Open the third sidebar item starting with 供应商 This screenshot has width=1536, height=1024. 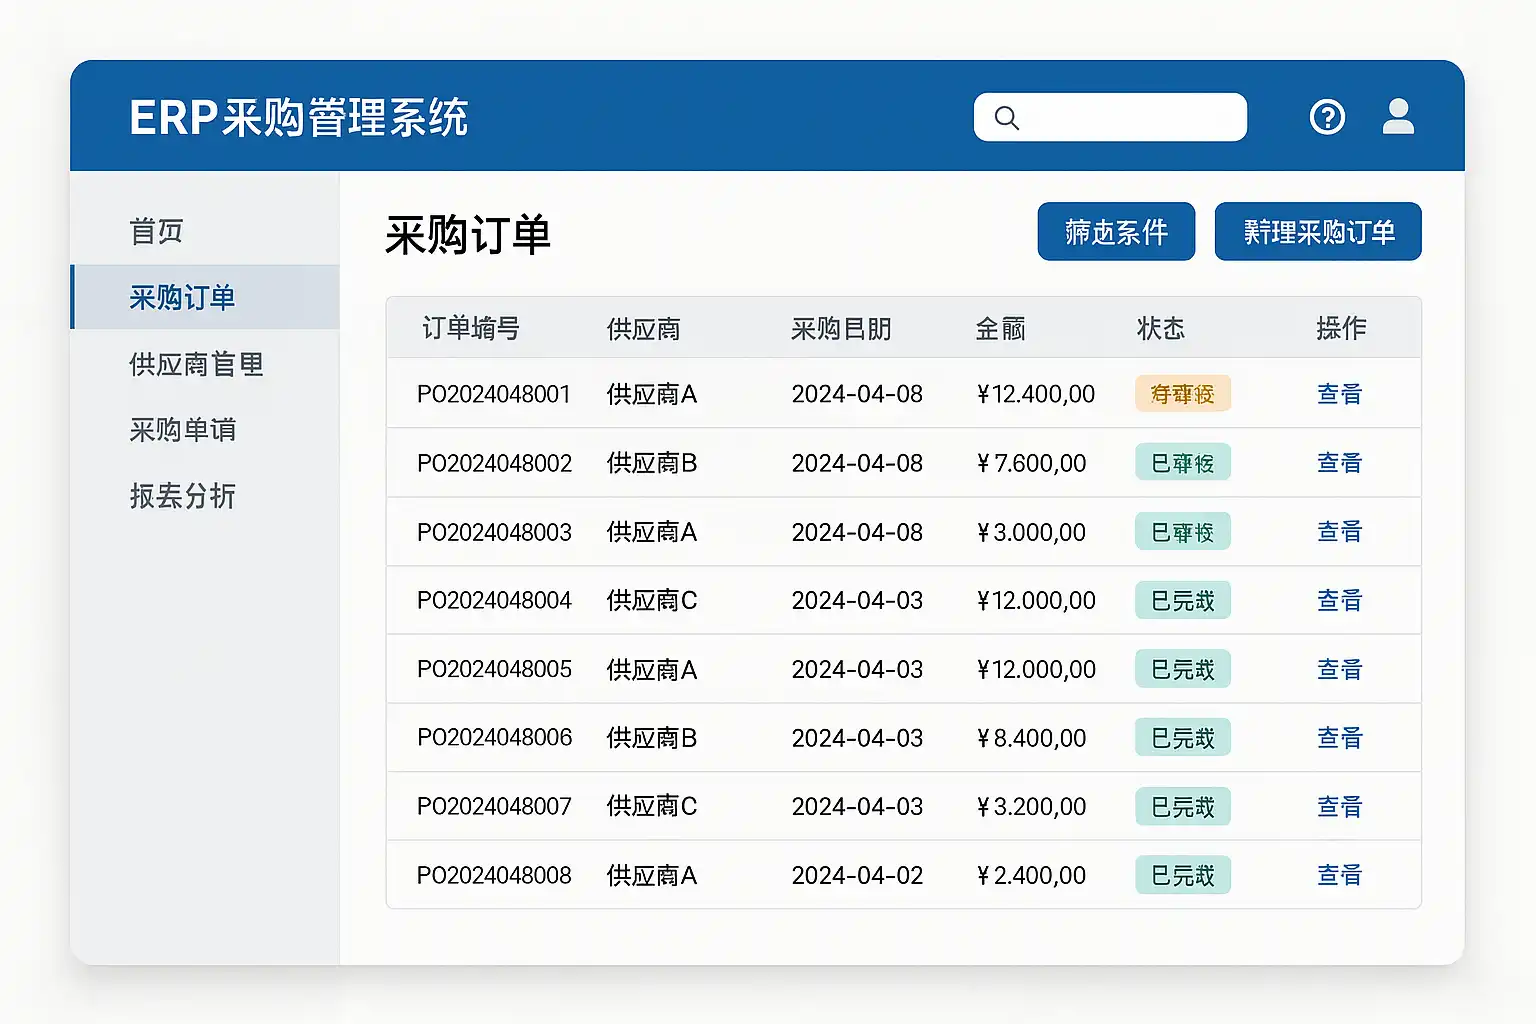[x=196, y=364]
